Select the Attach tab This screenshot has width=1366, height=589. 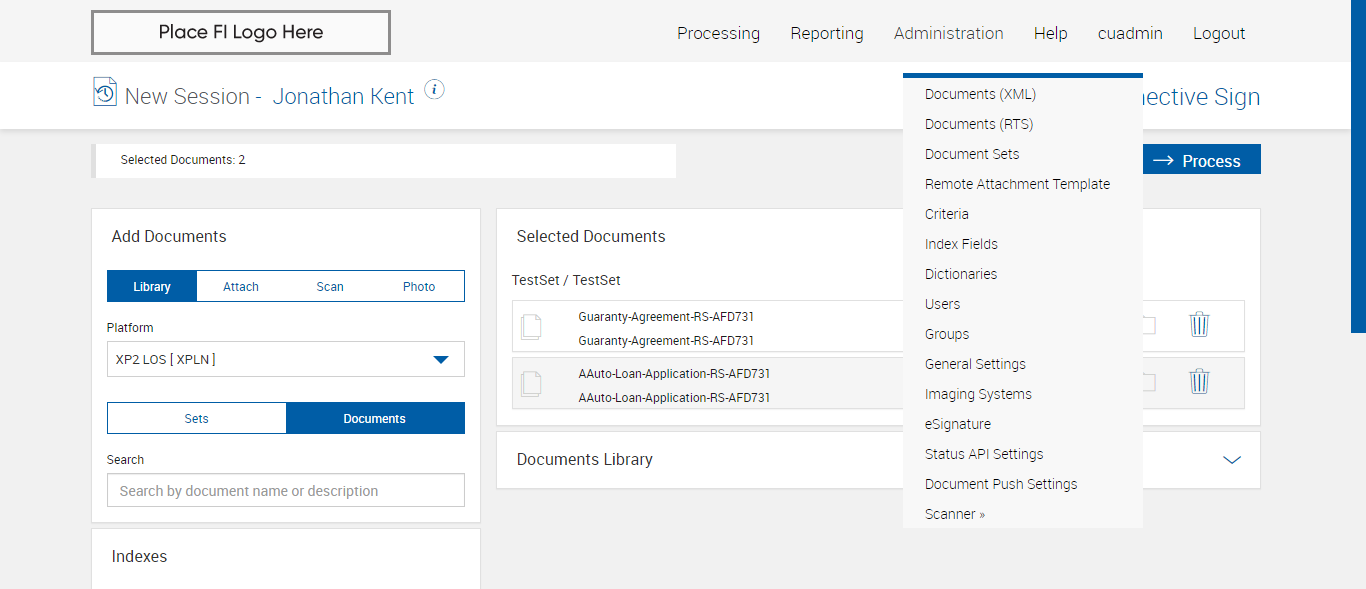pos(241,287)
